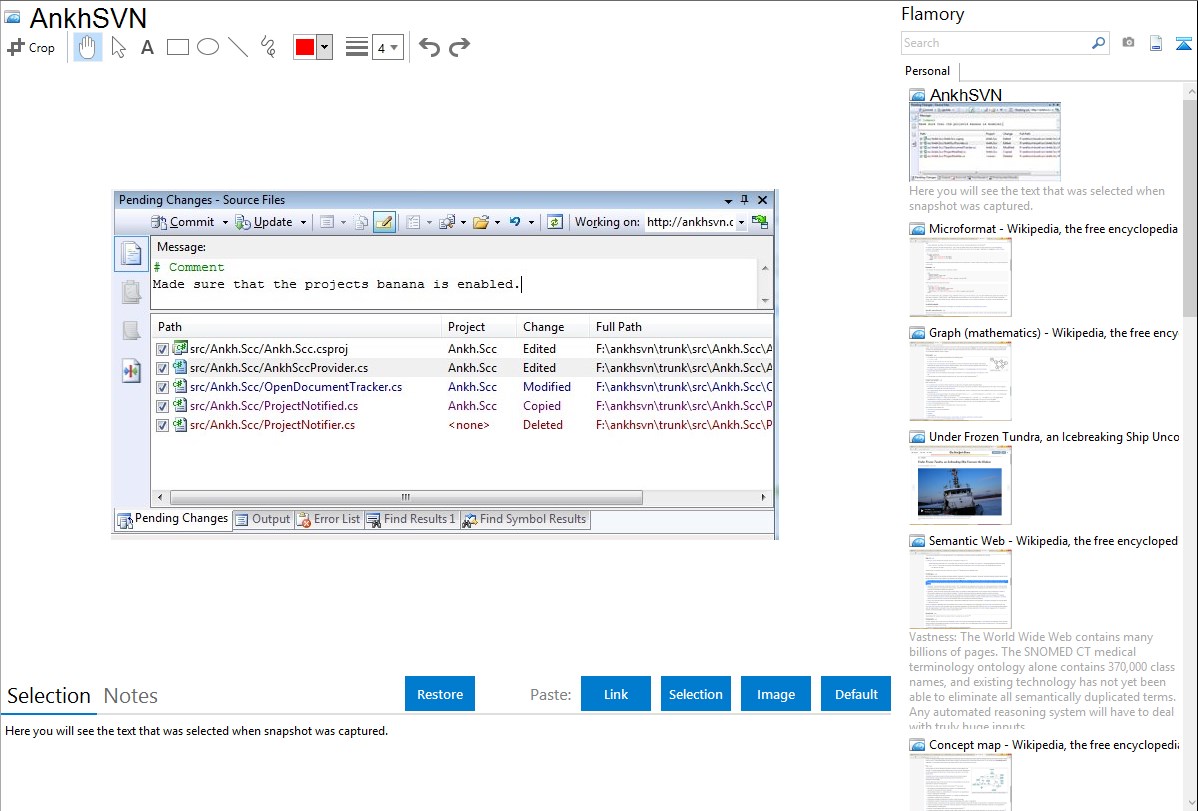Open the color picker dropdown arrow
The height and width of the screenshot is (811, 1198).
(324, 47)
